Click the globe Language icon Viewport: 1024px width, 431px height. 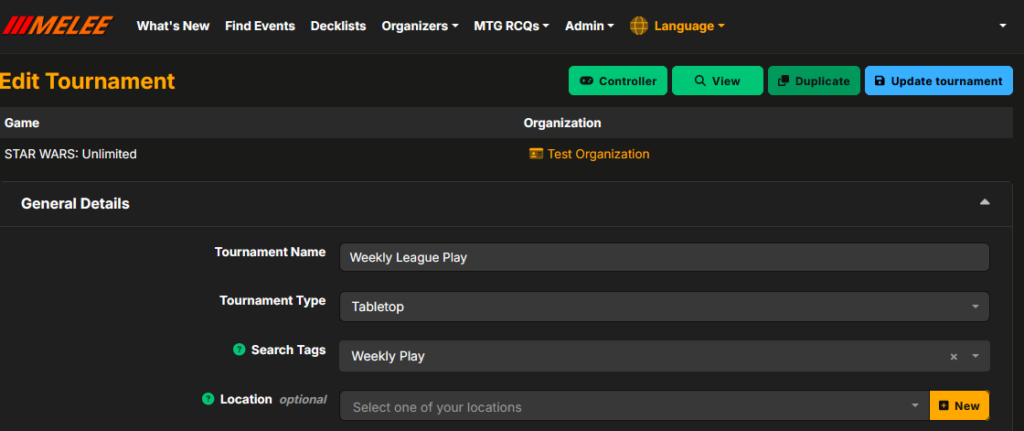pyautogui.click(x=639, y=26)
